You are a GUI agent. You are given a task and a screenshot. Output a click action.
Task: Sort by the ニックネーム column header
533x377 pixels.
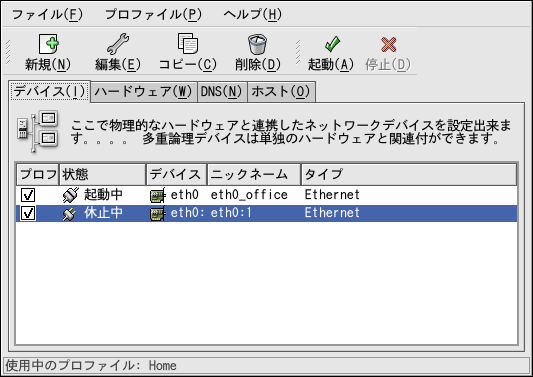(254, 174)
